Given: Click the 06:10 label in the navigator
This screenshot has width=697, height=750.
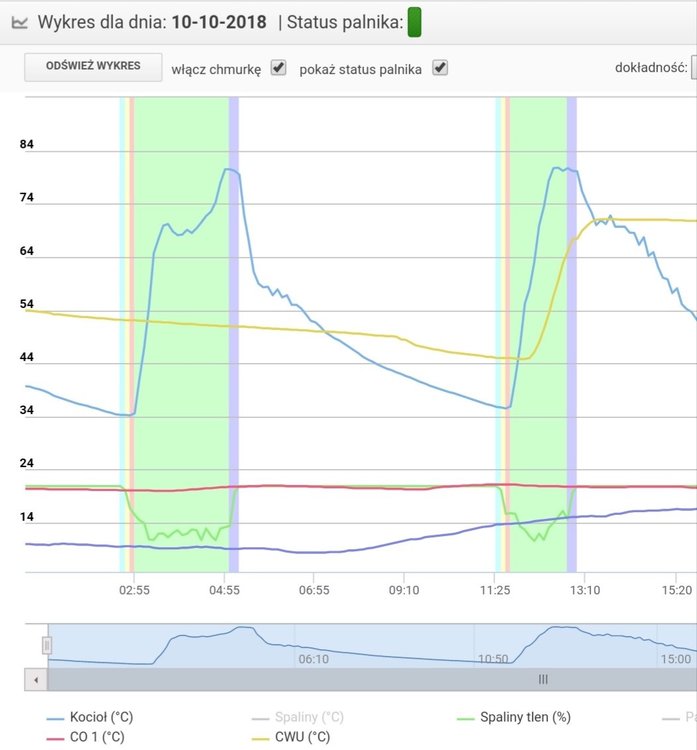Looking at the screenshot, I should (x=313, y=658).
